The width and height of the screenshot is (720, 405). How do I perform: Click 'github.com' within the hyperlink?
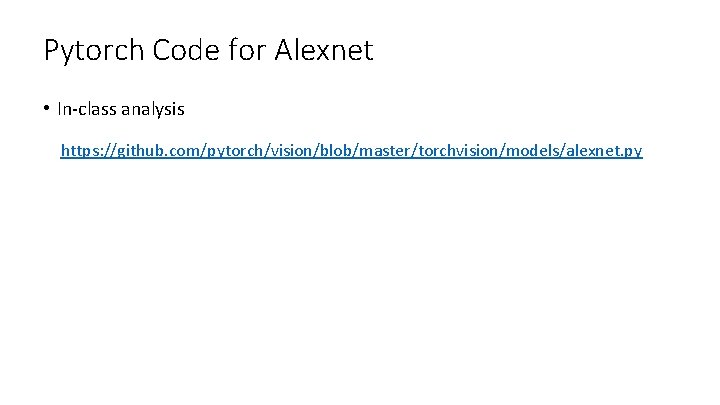(x=157, y=151)
